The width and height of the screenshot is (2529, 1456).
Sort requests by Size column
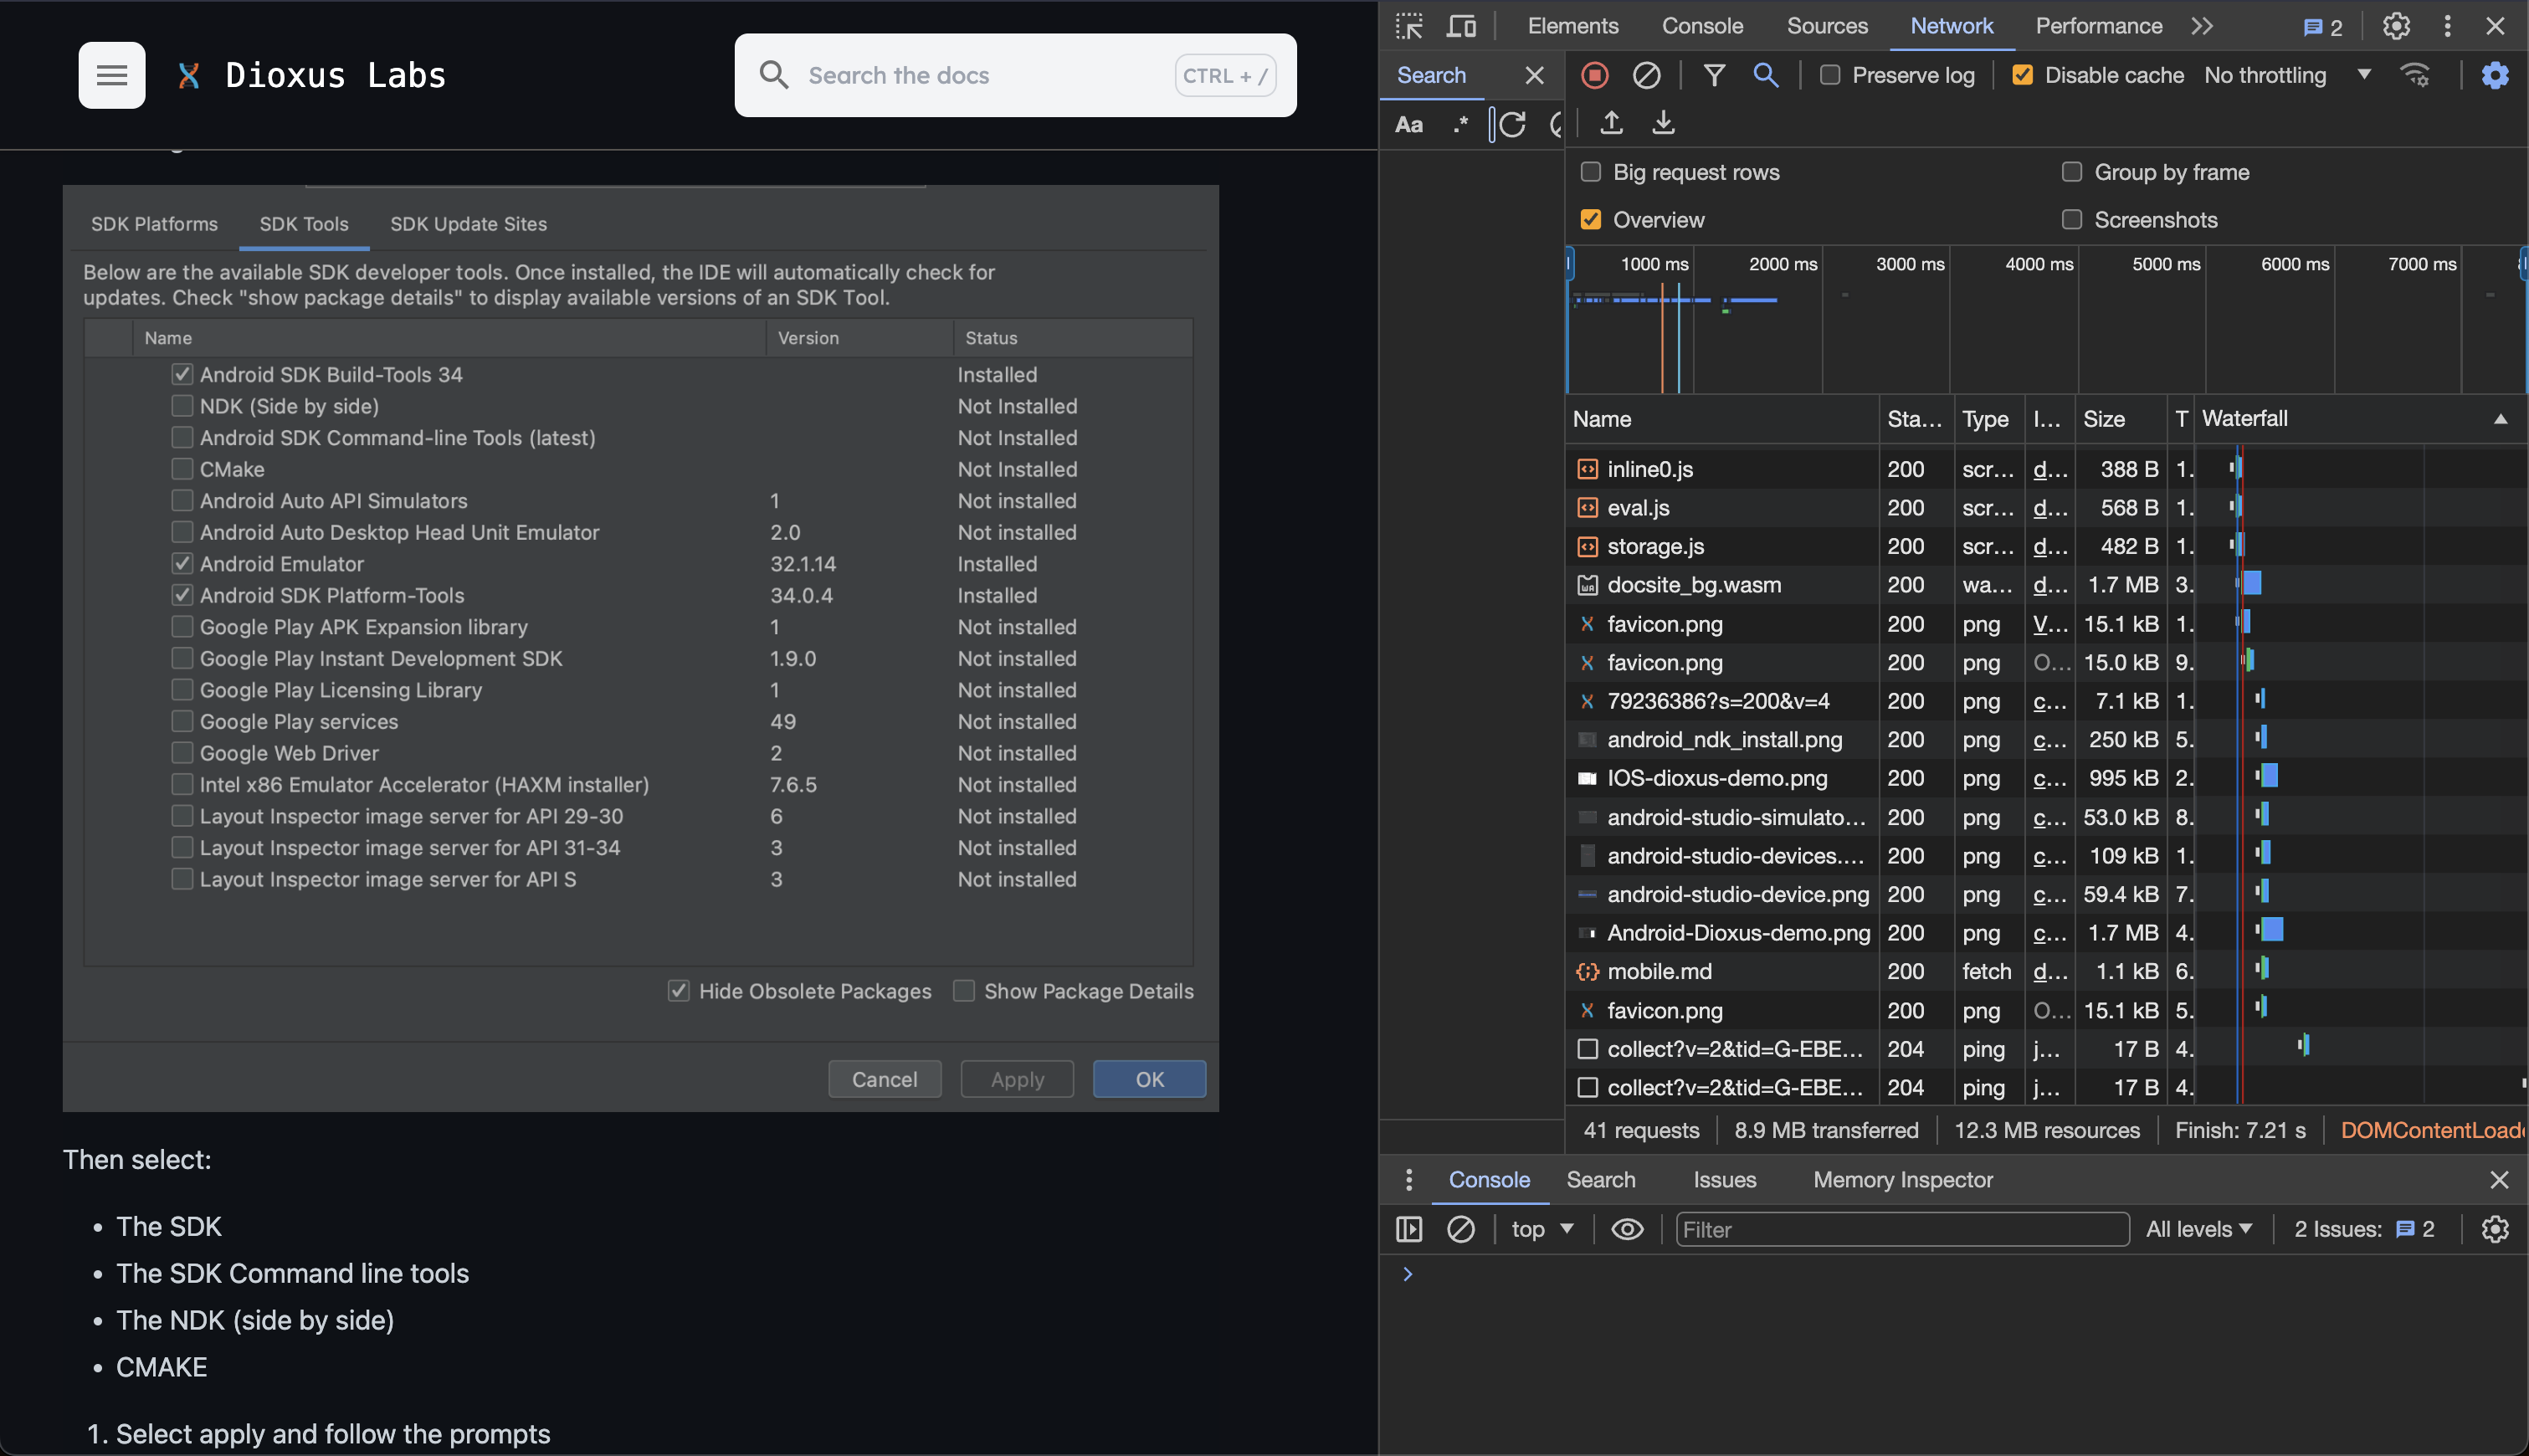click(2118, 419)
